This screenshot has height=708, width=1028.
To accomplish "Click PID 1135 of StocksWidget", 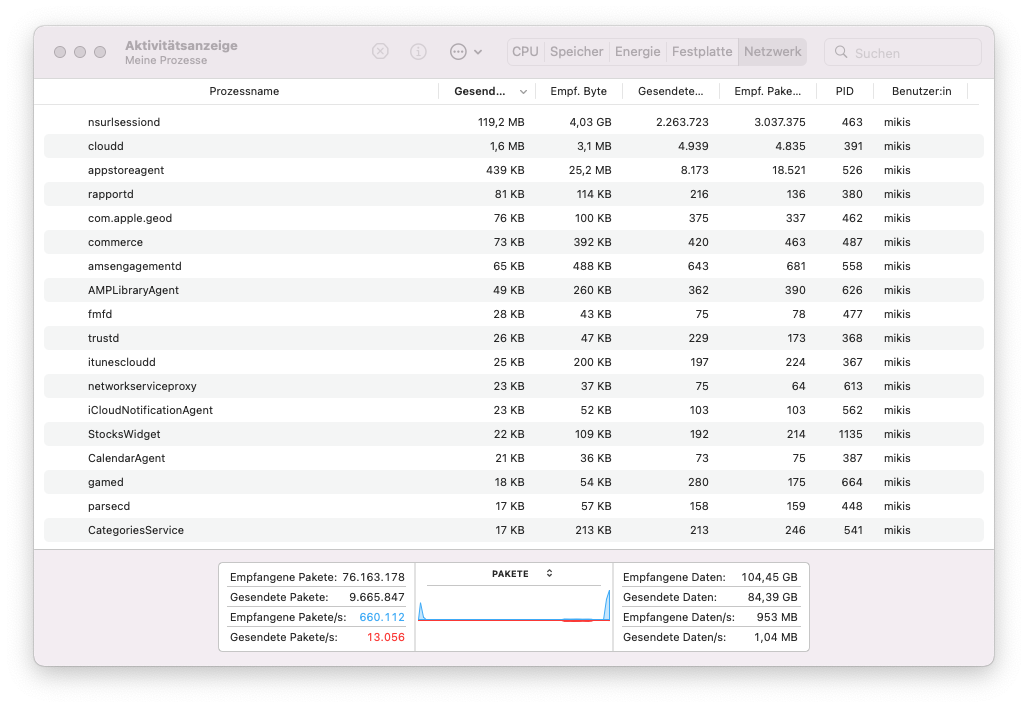I will tap(850, 434).
